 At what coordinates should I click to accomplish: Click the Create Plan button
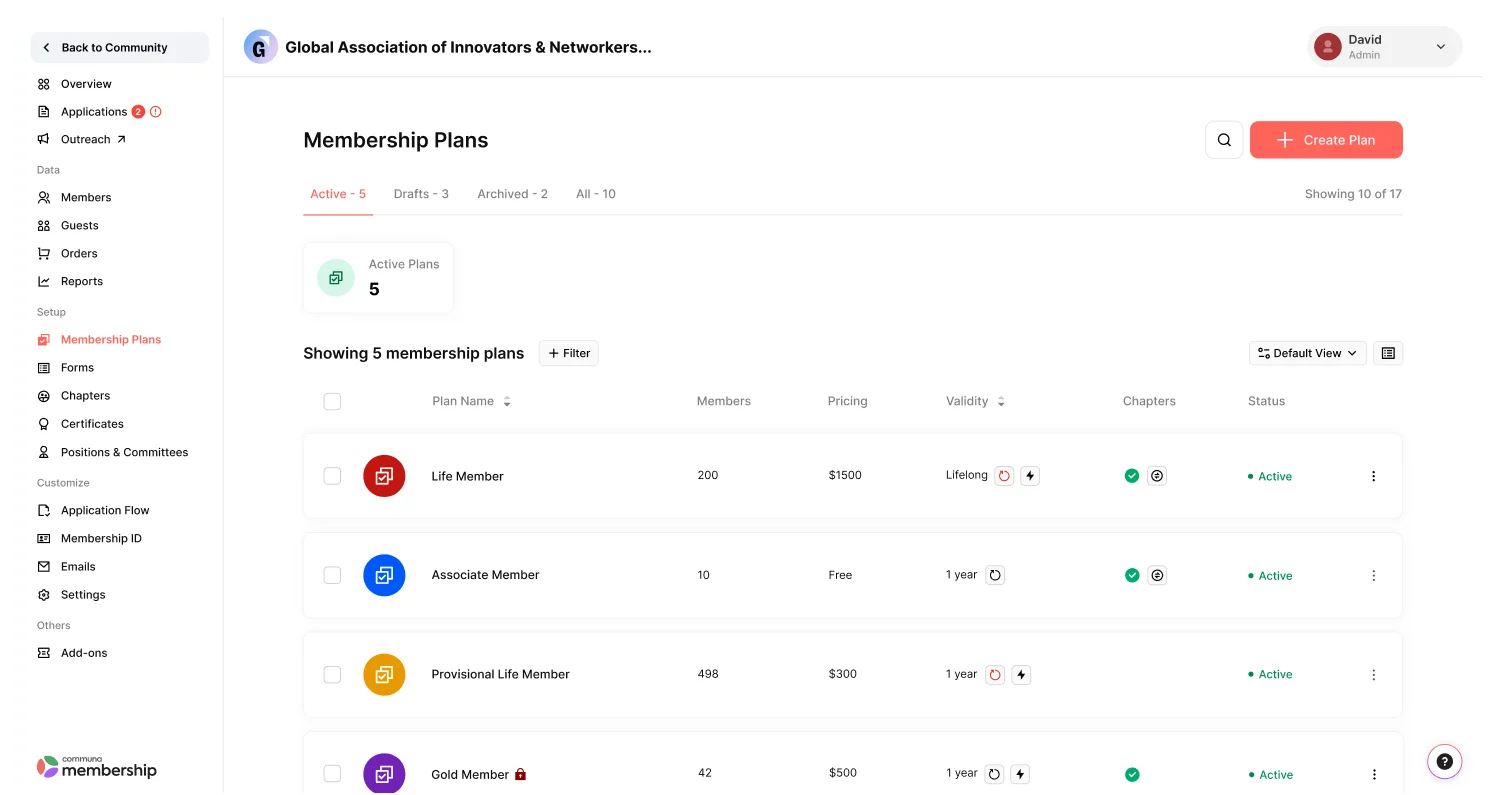[1326, 139]
